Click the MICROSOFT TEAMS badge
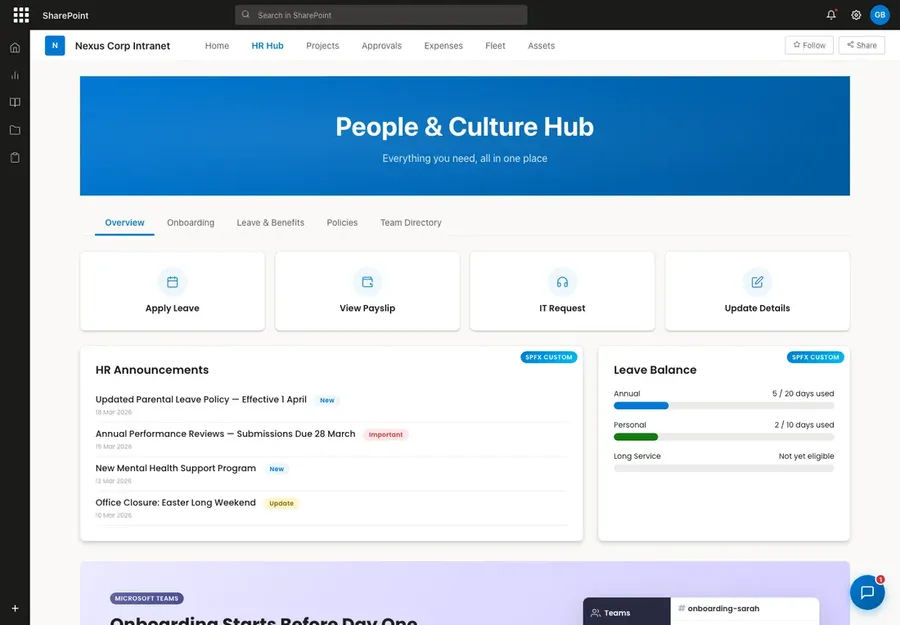The width and height of the screenshot is (900, 625). tap(146, 599)
